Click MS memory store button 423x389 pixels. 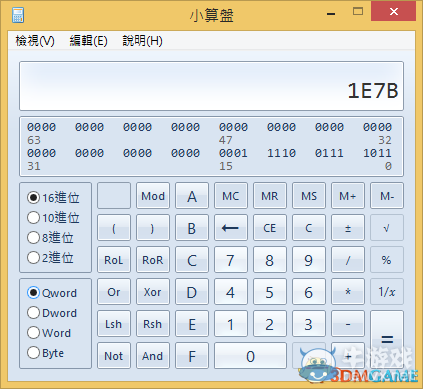(x=309, y=196)
